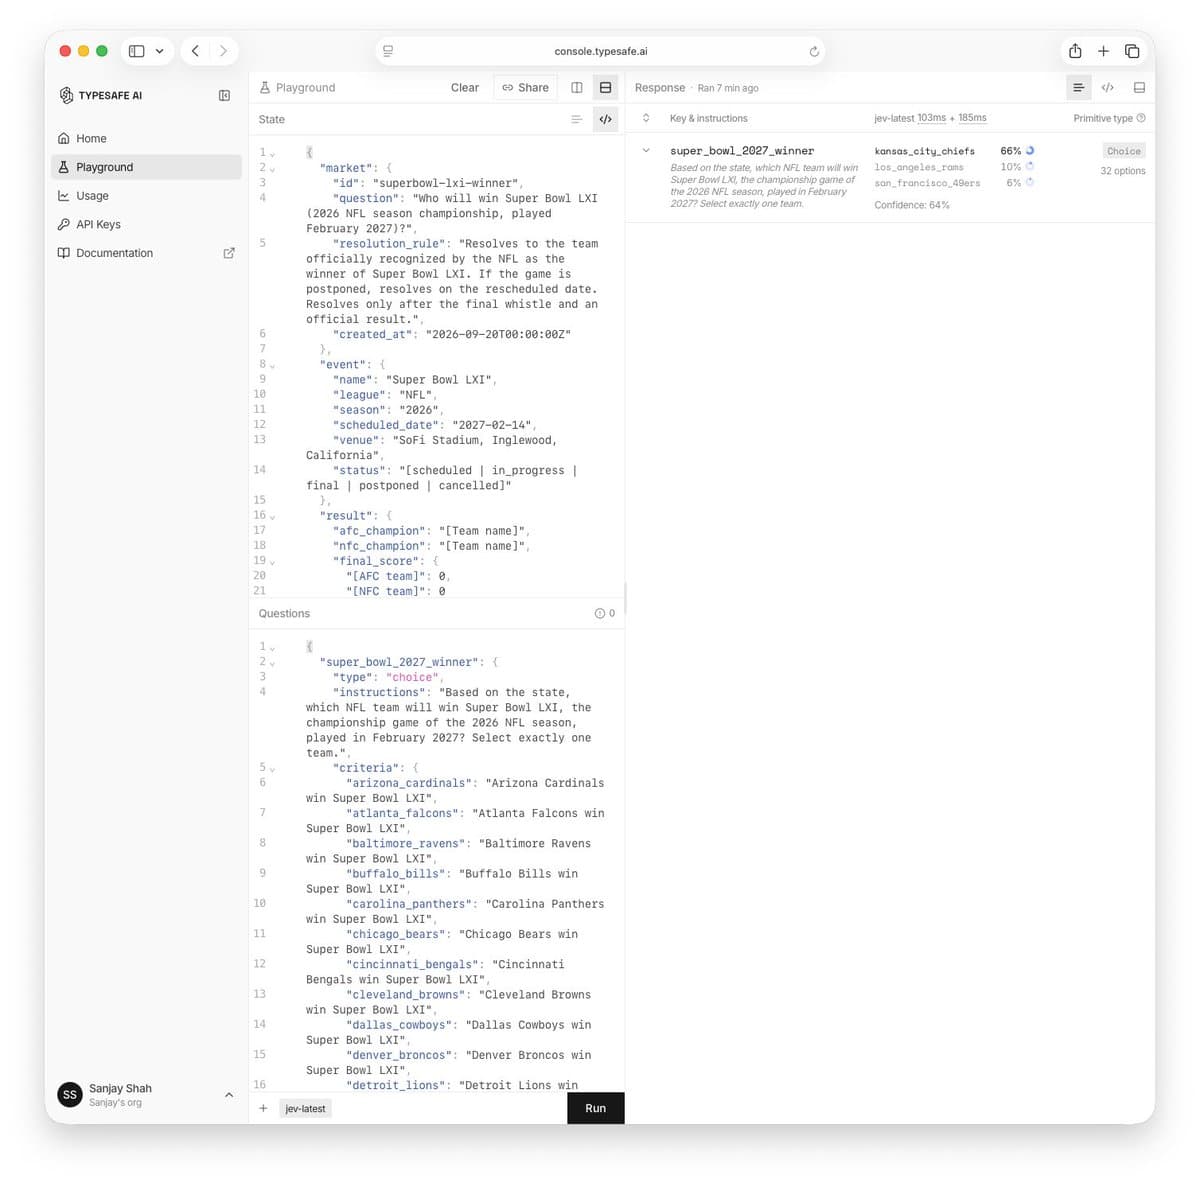Focus the console.typesafe.ai address bar
1200x1183 pixels.
[x=600, y=51]
